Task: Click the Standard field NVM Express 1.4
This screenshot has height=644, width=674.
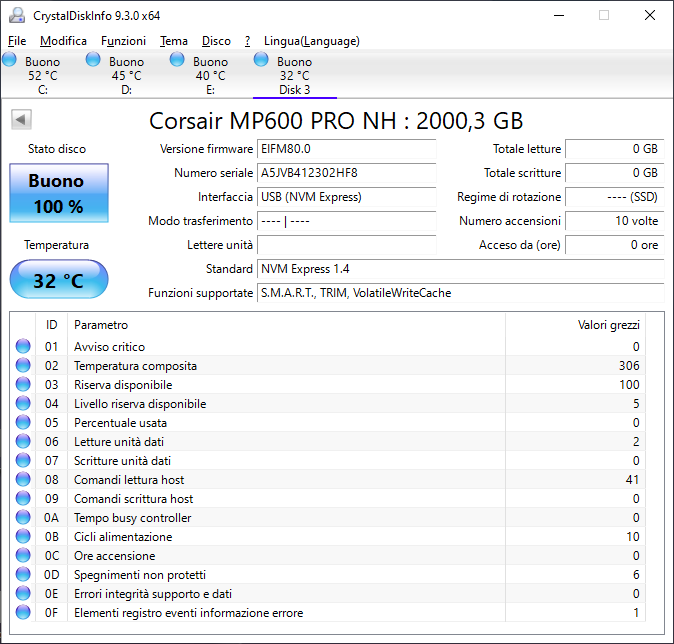Action: [x=461, y=269]
